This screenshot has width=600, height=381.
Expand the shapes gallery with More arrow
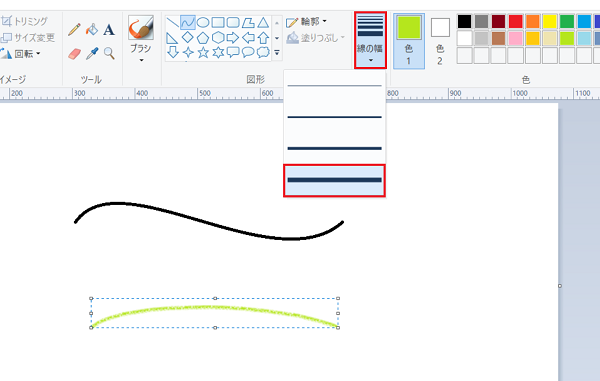[277, 53]
